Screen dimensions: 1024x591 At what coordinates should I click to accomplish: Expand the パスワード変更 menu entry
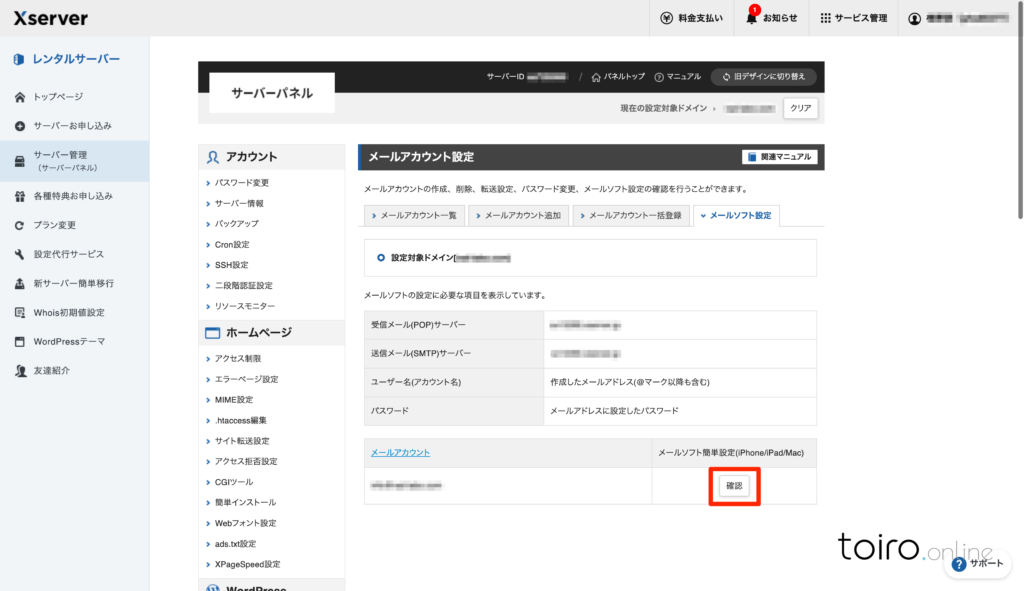pos(241,183)
